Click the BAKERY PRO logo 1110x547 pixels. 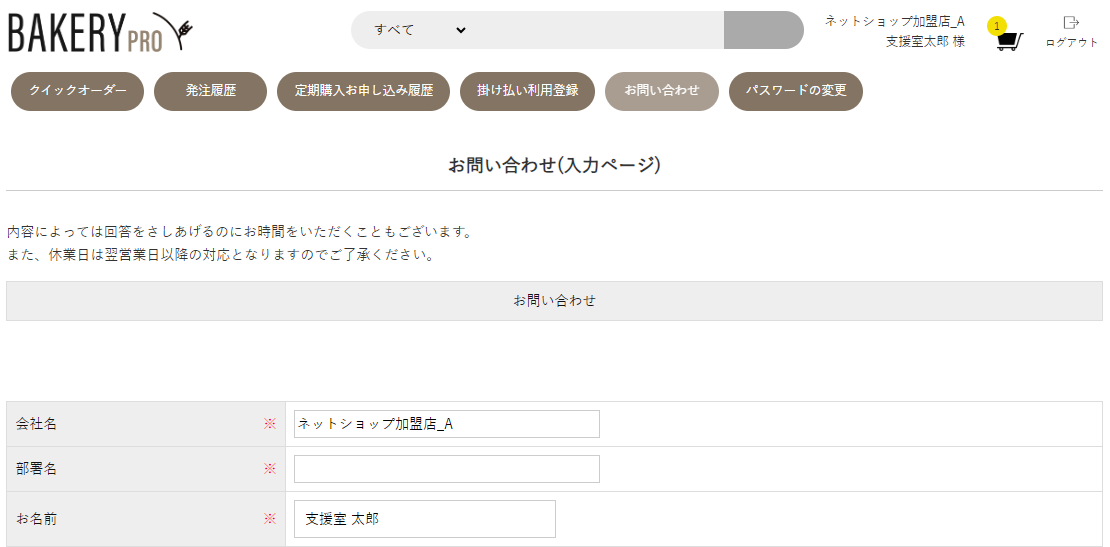[x=100, y=33]
